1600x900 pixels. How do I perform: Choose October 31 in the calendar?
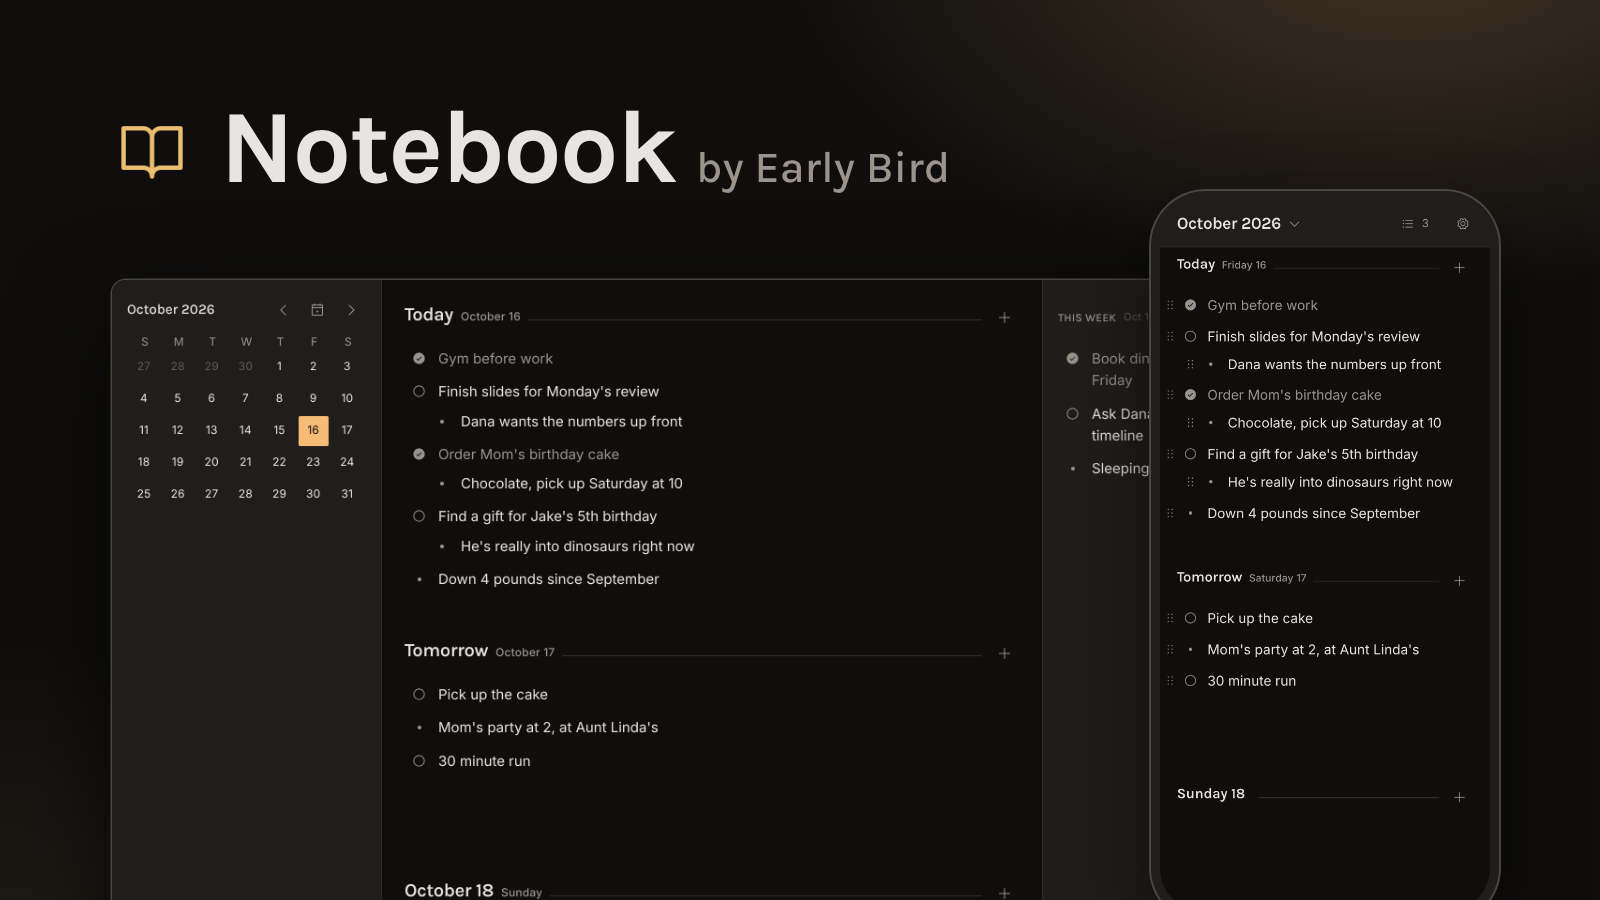[x=347, y=494]
